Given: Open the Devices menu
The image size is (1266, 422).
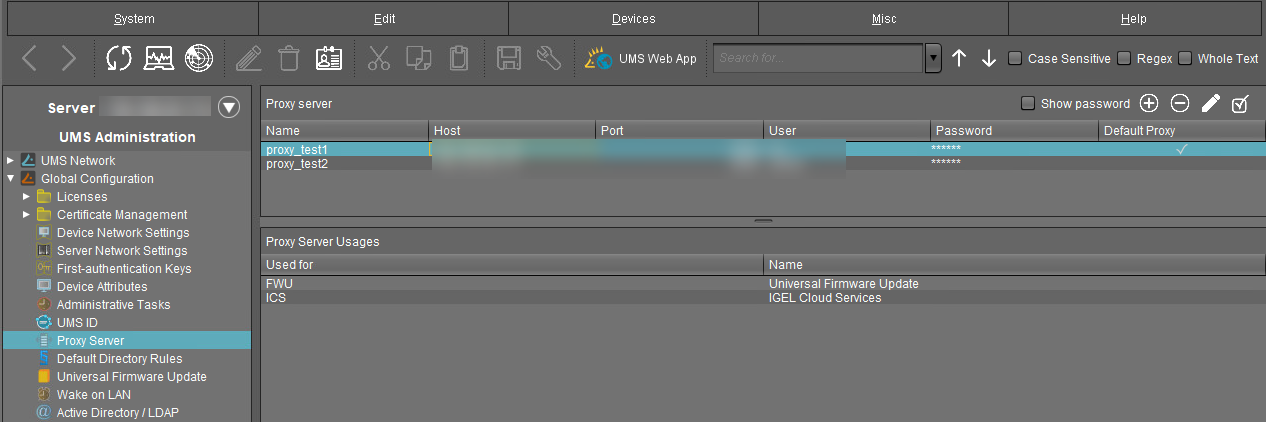Looking at the screenshot, I should (633, 19).
